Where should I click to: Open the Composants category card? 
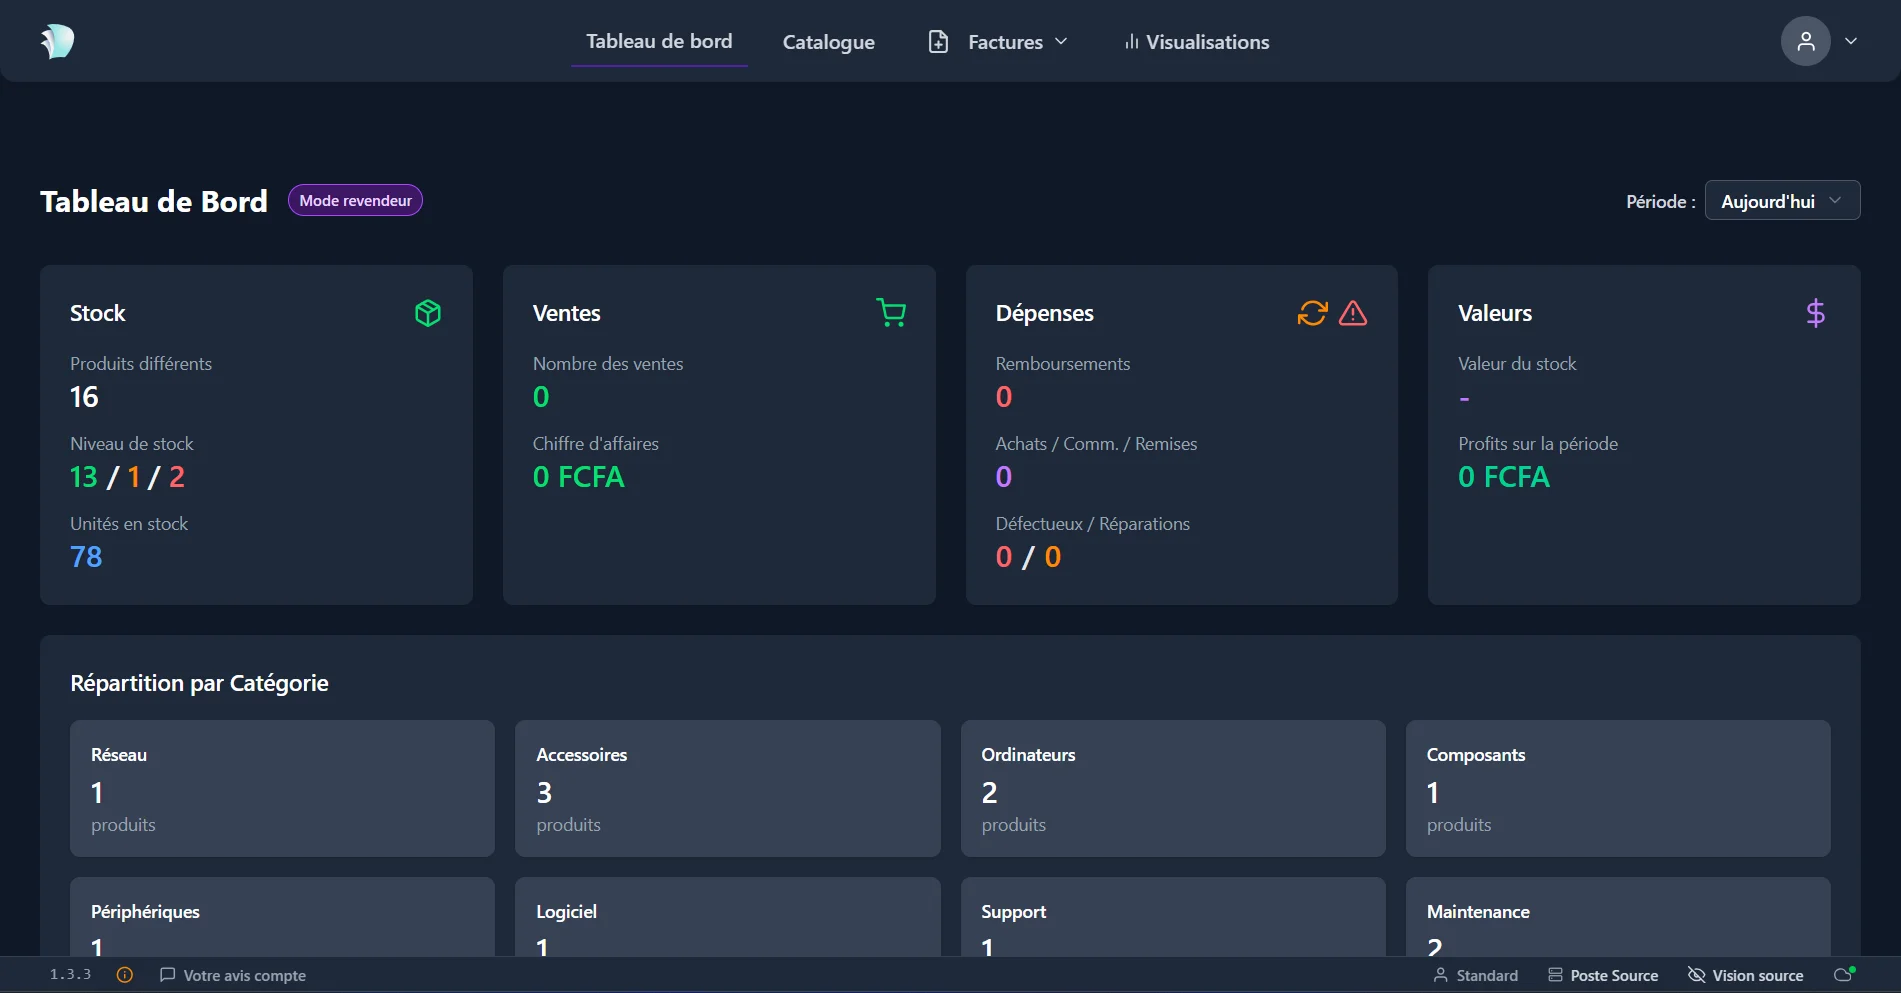click(x=1618, y=788)
